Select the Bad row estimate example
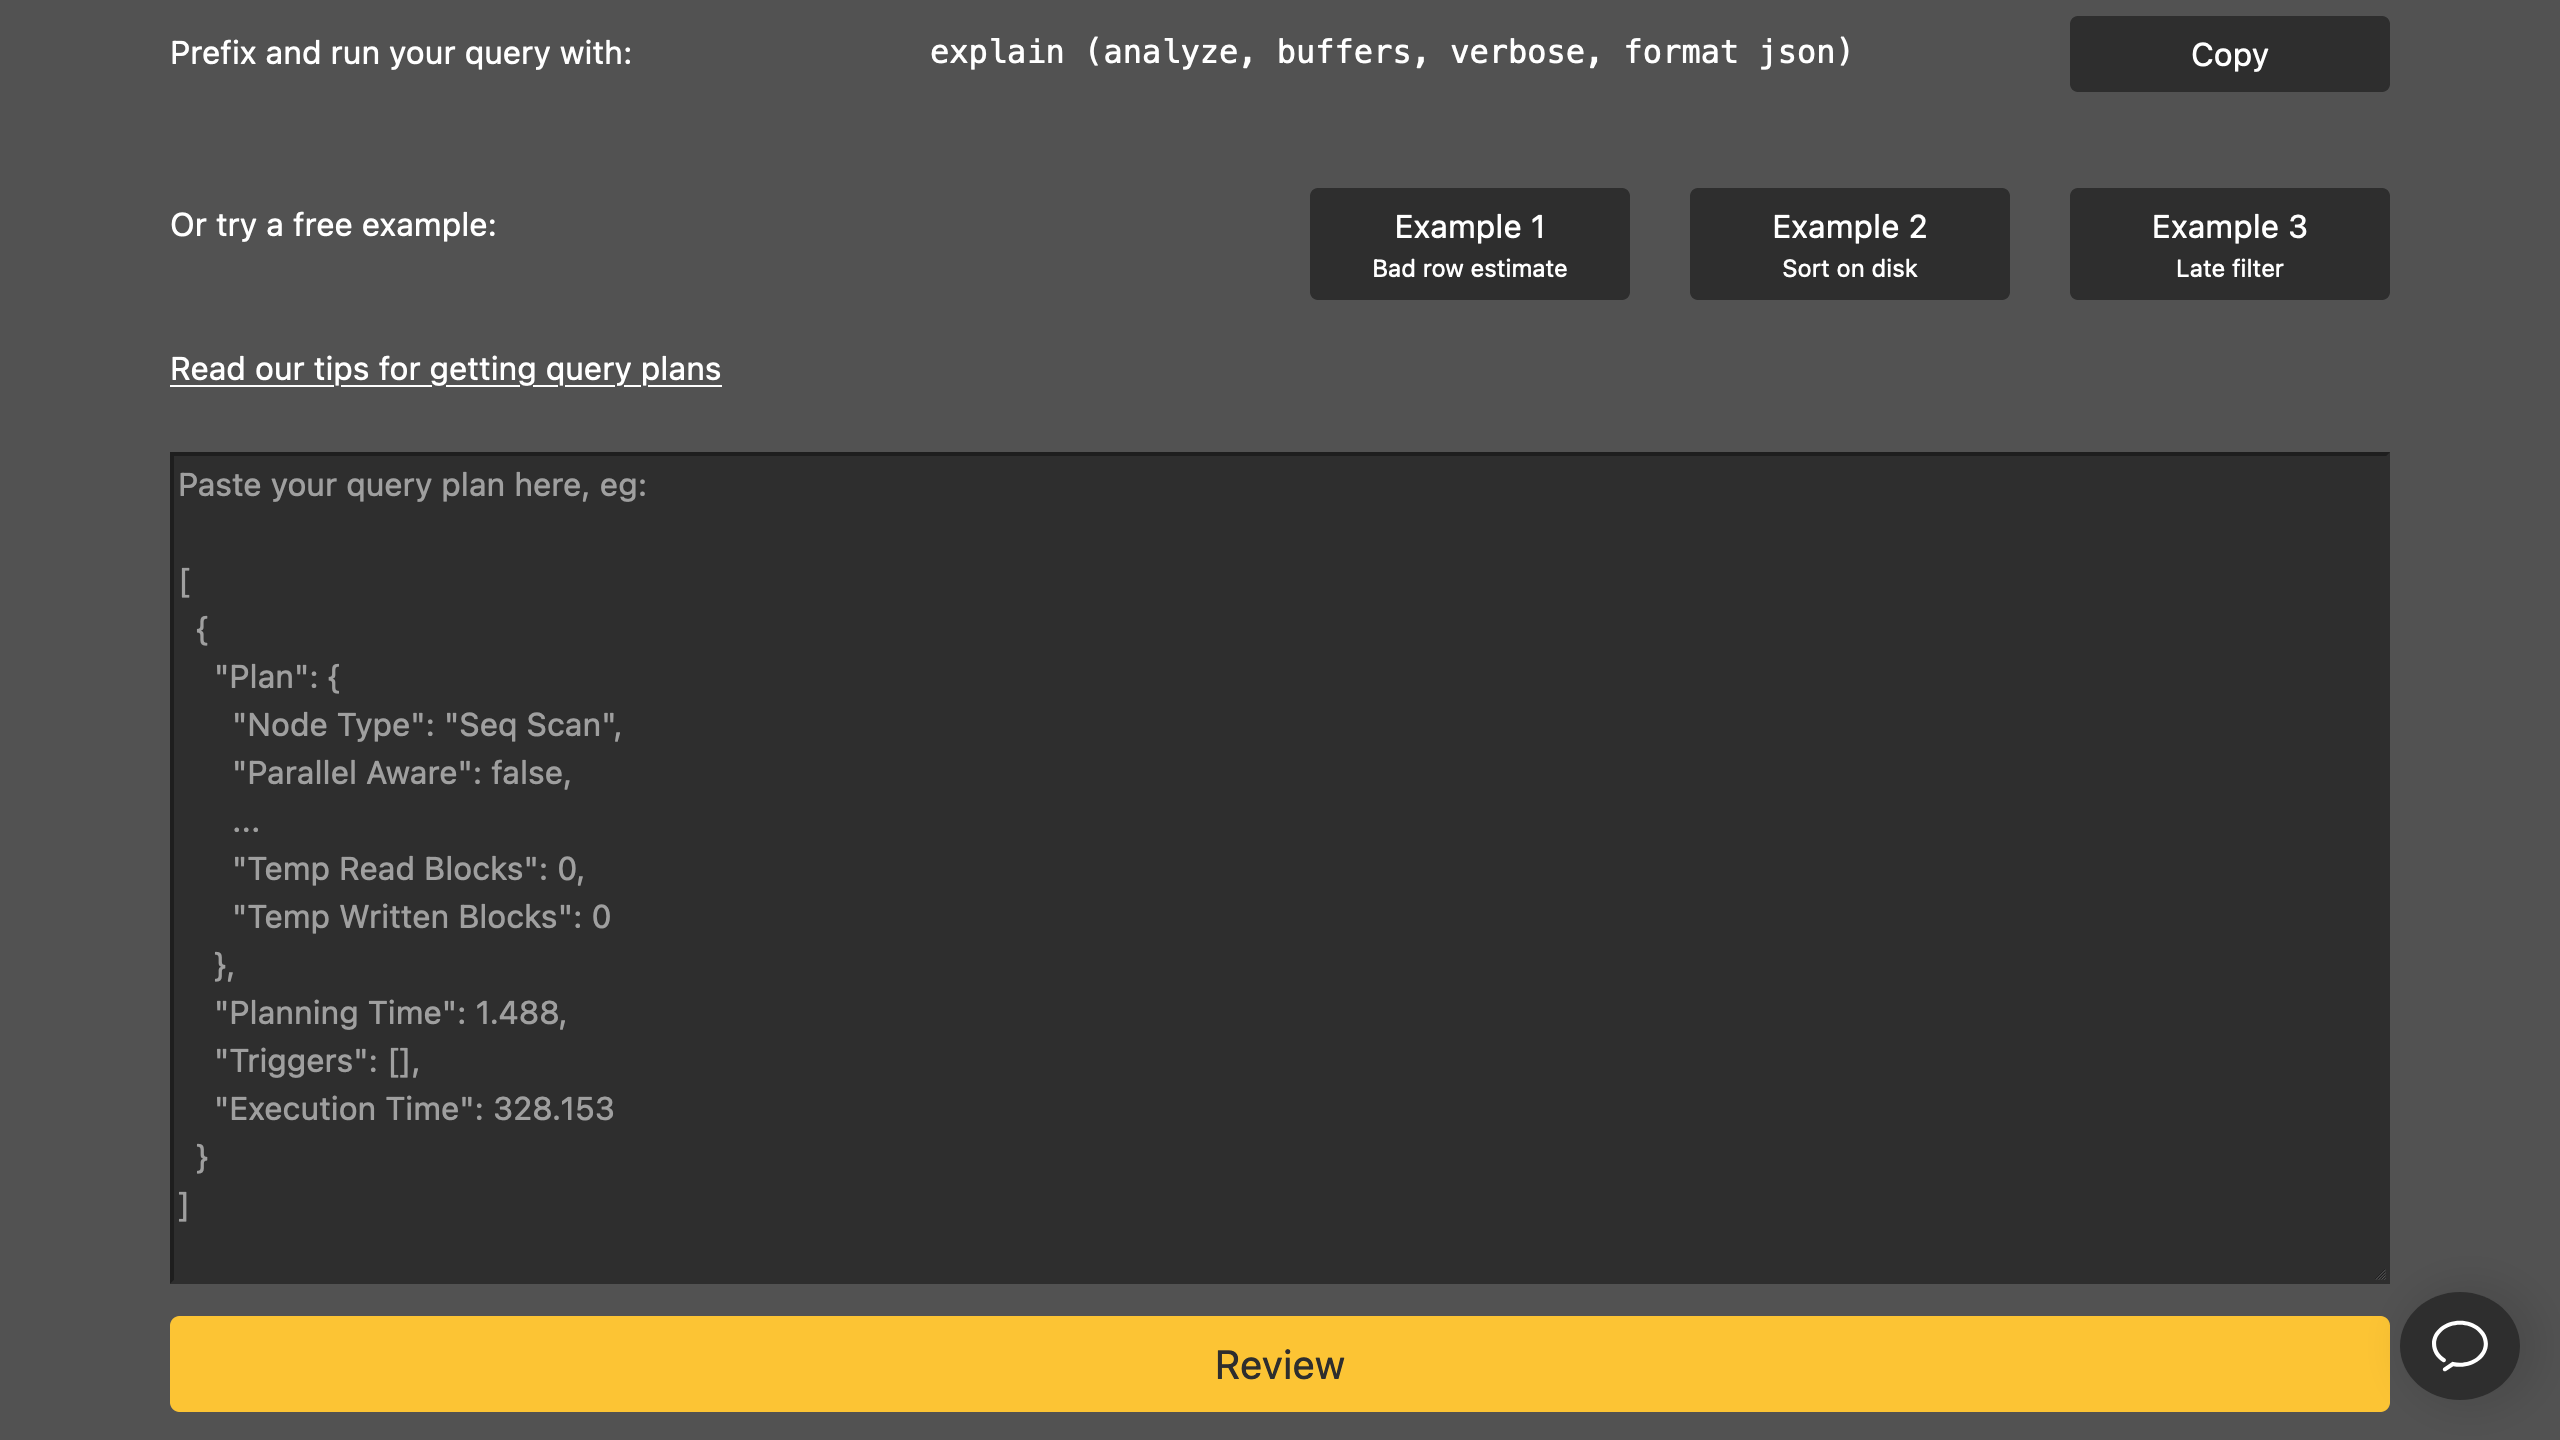This screenshot has width=2560, height=1440. click(1468, 243)
